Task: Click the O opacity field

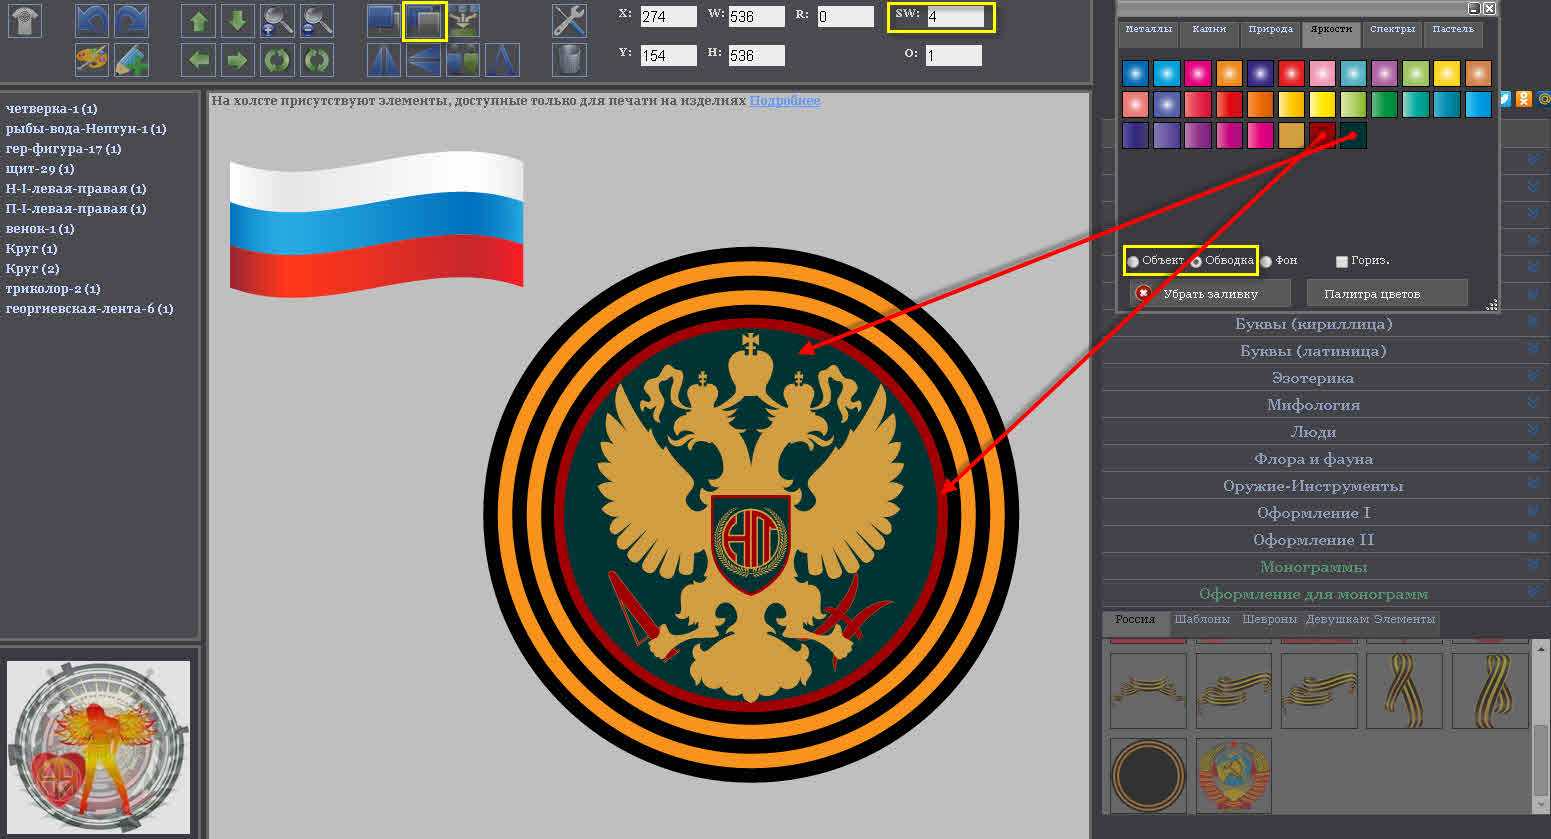Action: click(953, 55)
